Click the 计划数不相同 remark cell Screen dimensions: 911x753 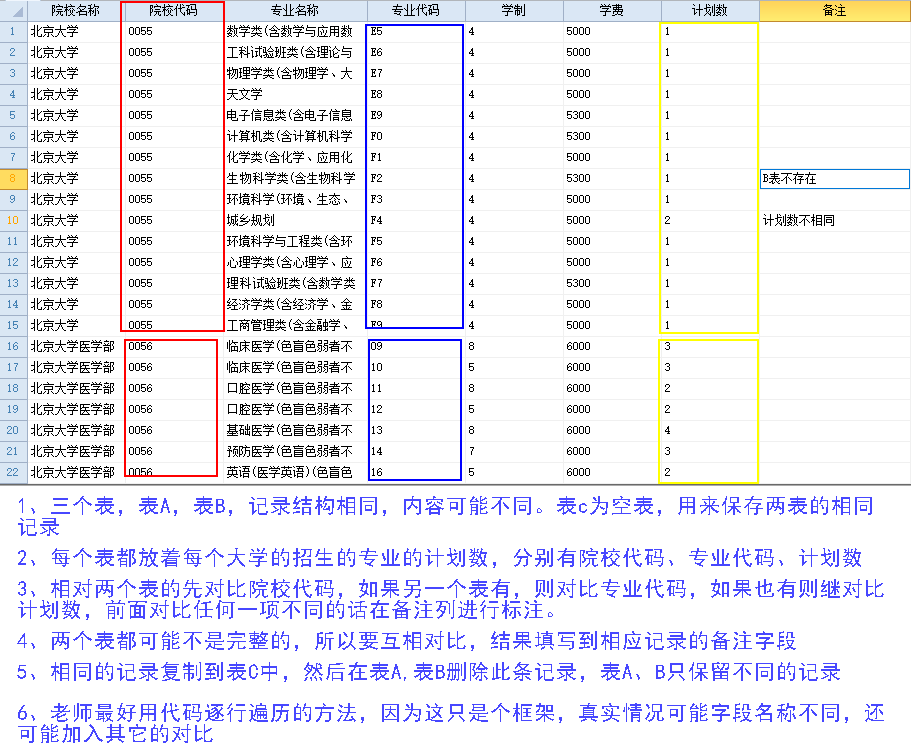coord(835,220)
